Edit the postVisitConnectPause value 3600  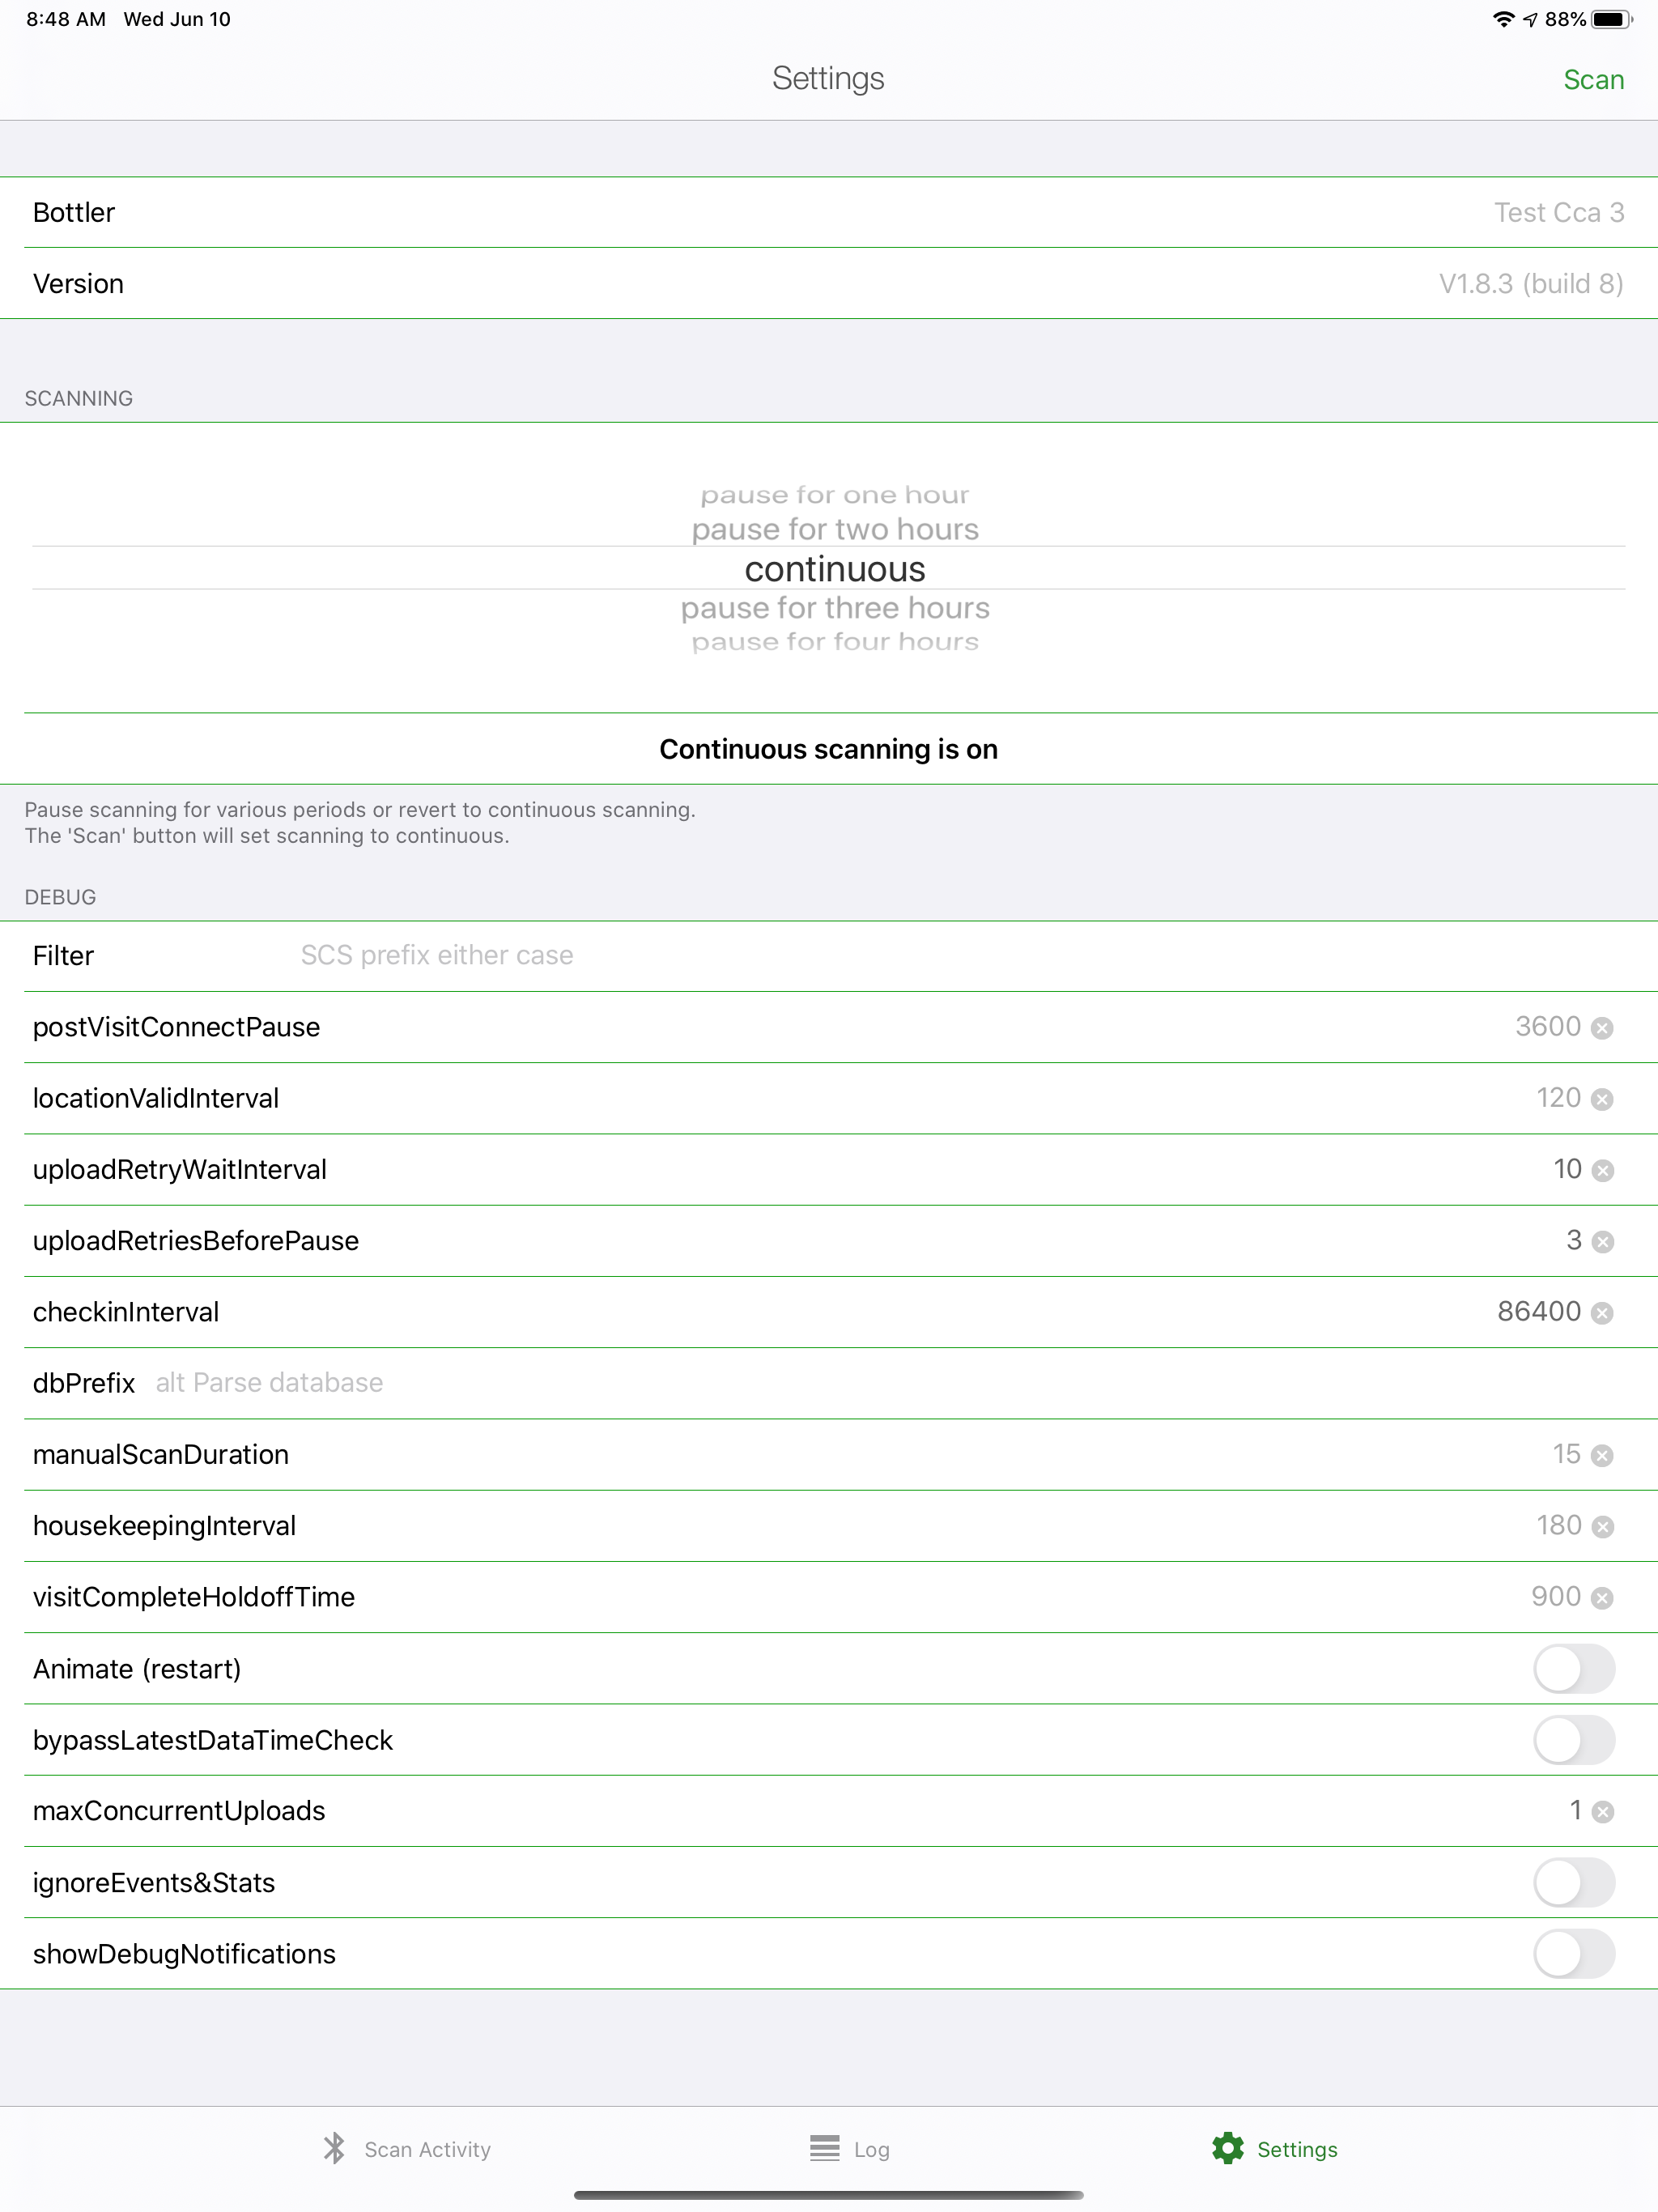pos(1547,1027)
